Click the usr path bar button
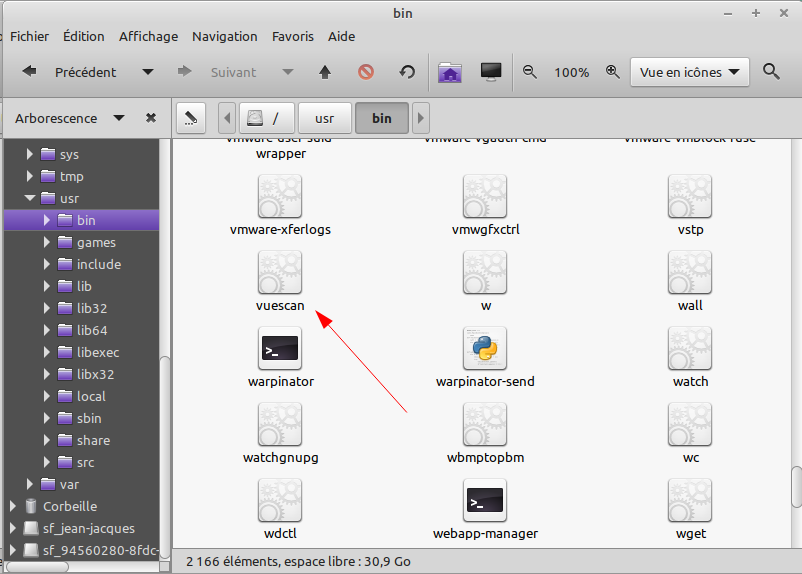Viewport: 802px width, 574px height. pyautogui.click(x=324, y=118)
